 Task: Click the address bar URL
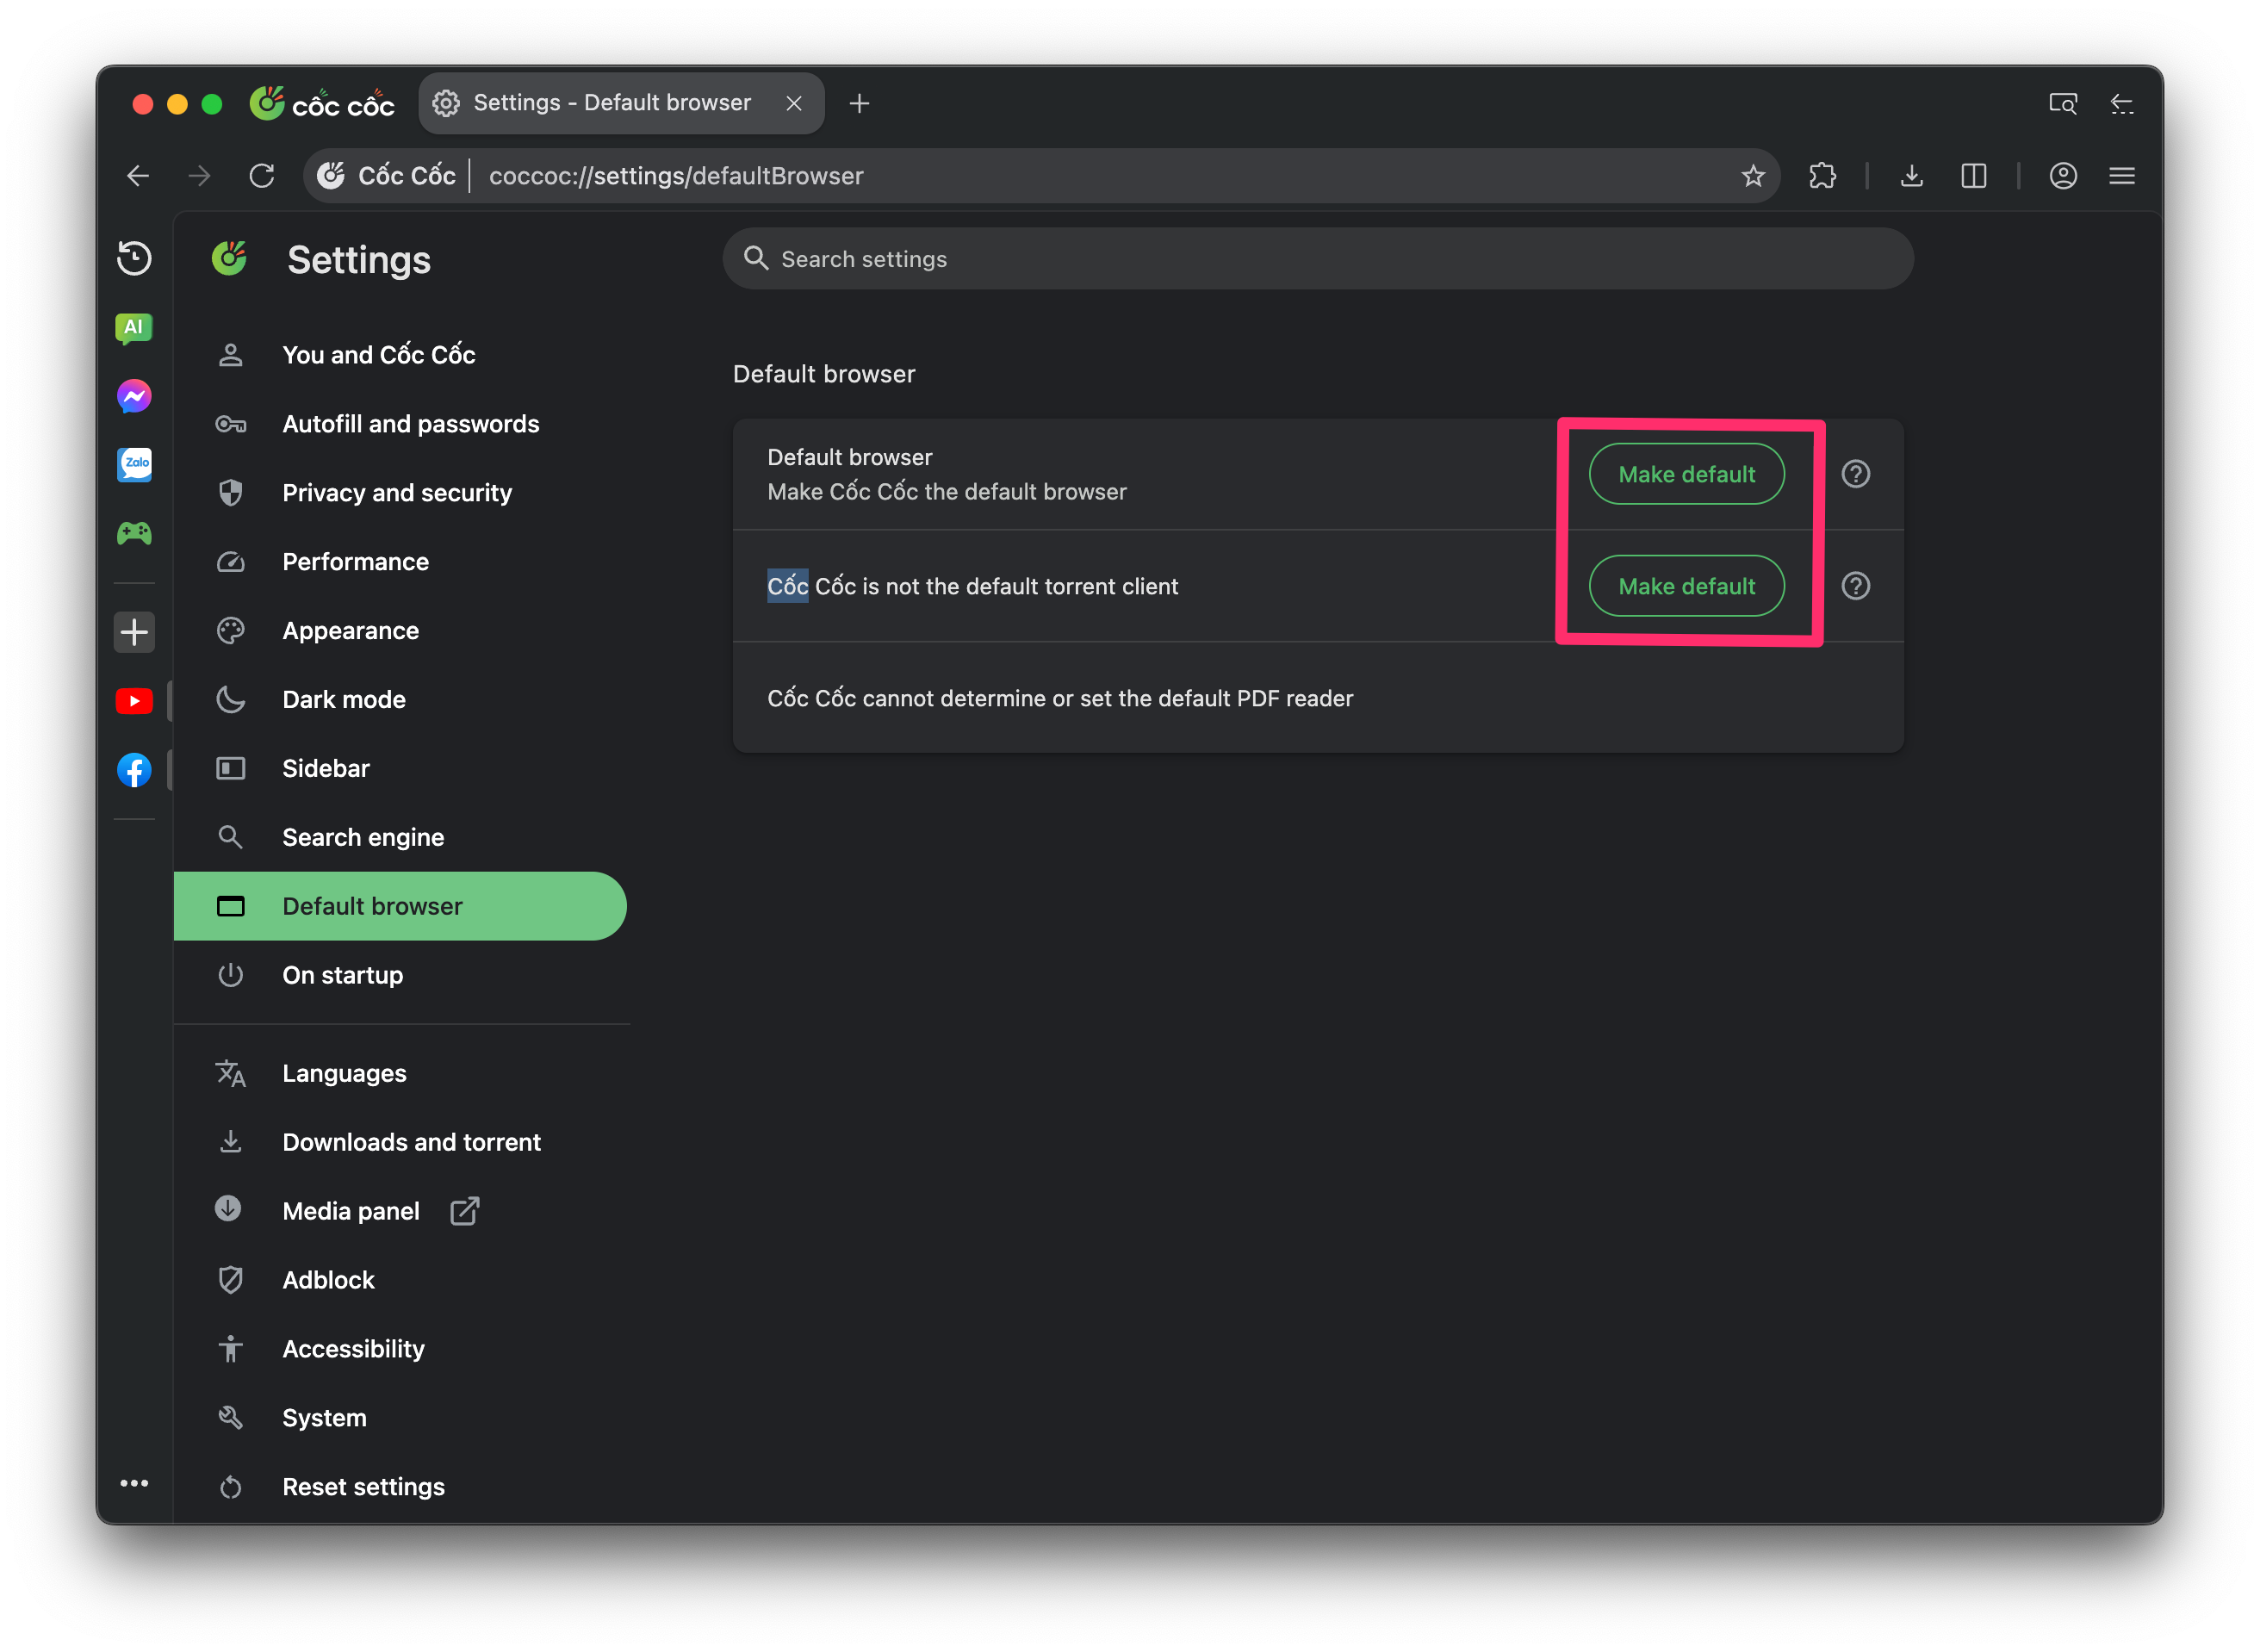click(676, 176)
